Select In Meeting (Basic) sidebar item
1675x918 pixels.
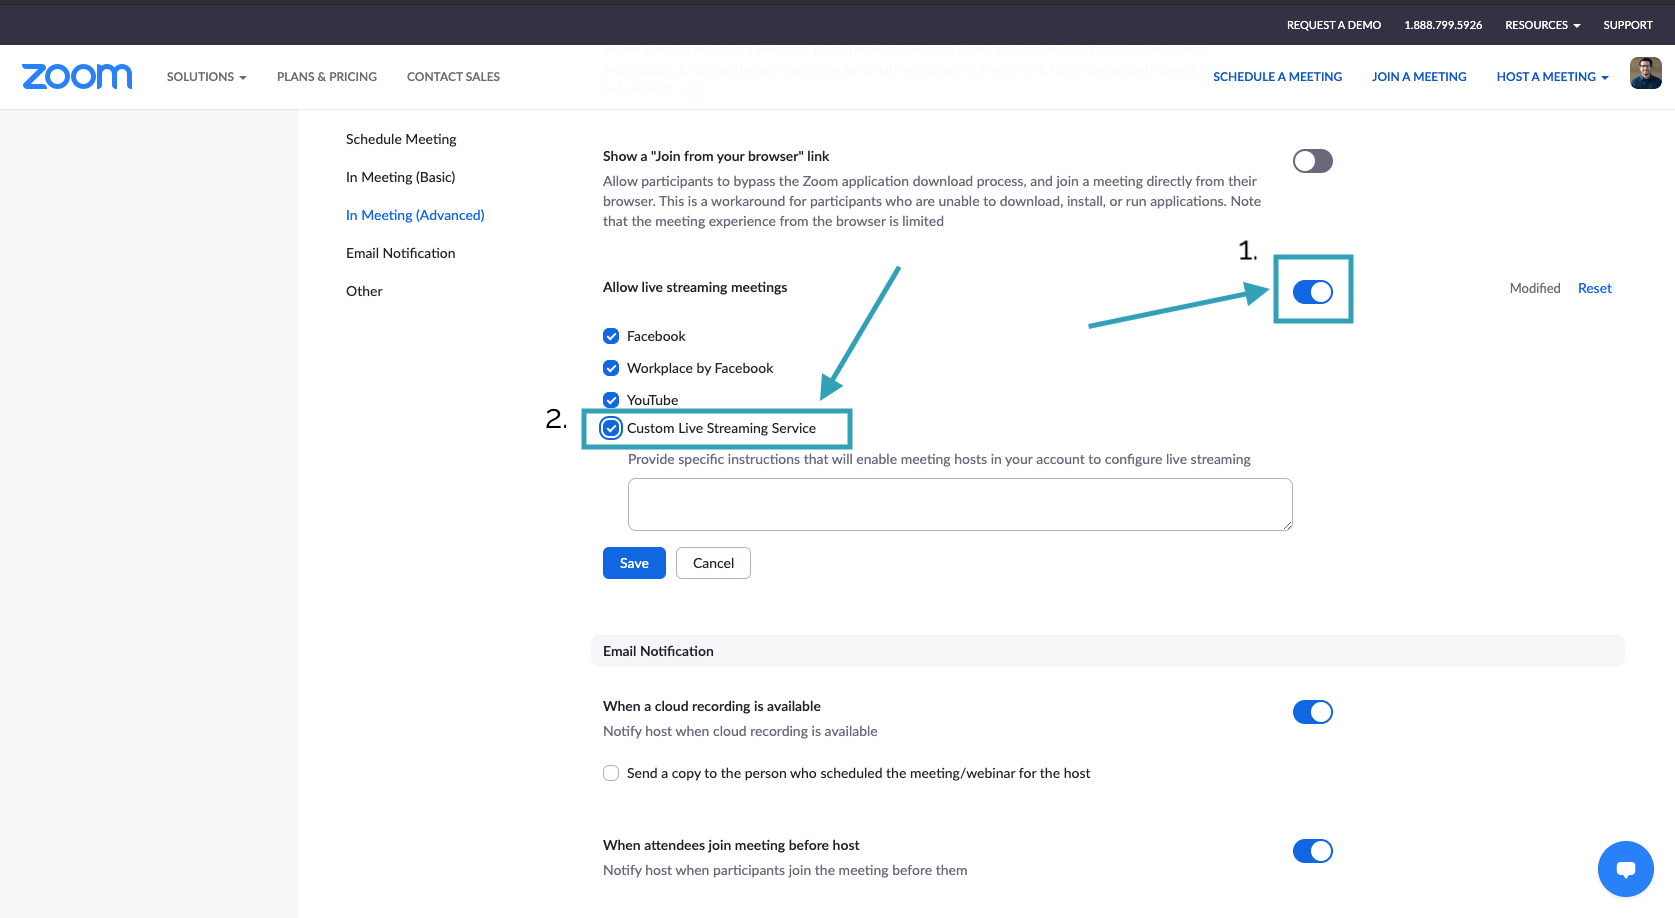400,177
